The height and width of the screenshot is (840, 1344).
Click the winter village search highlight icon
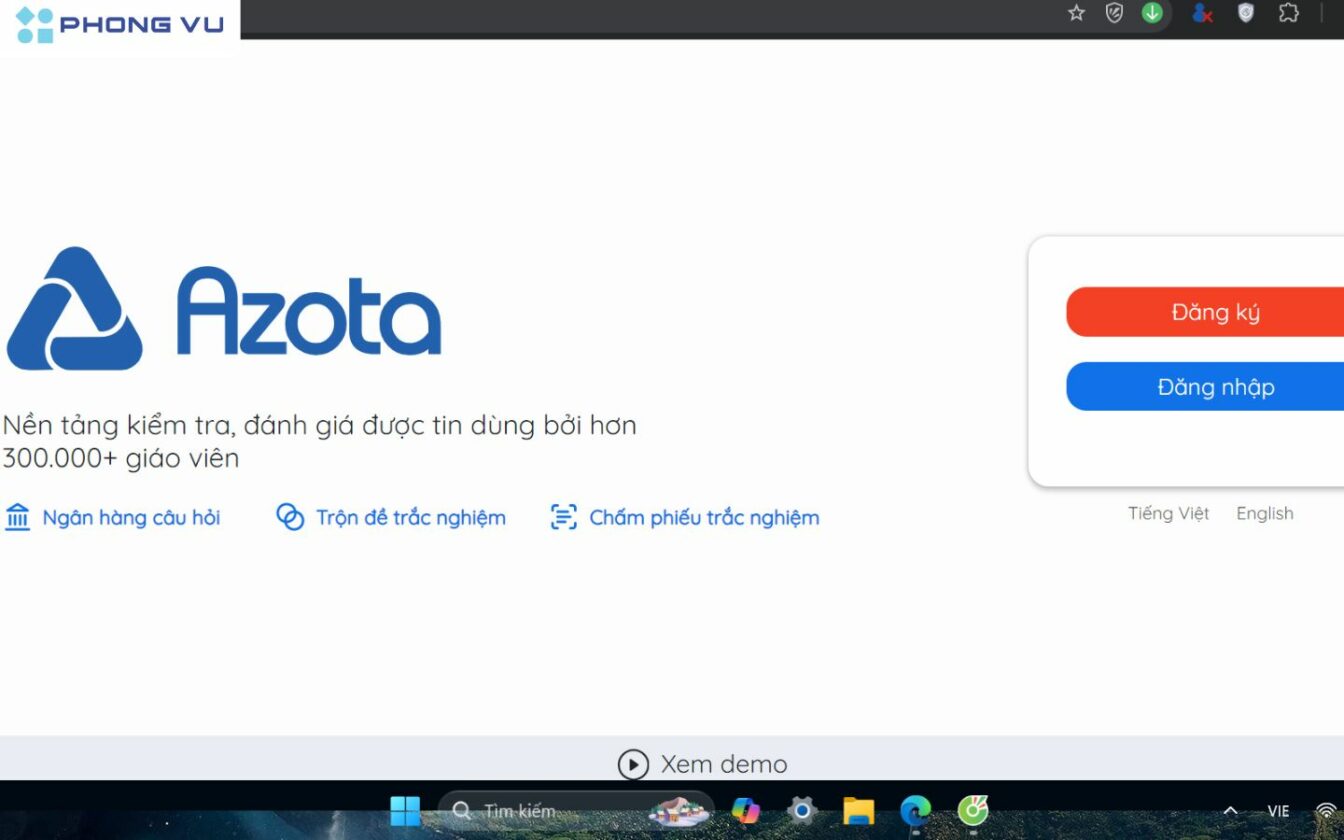679,811
